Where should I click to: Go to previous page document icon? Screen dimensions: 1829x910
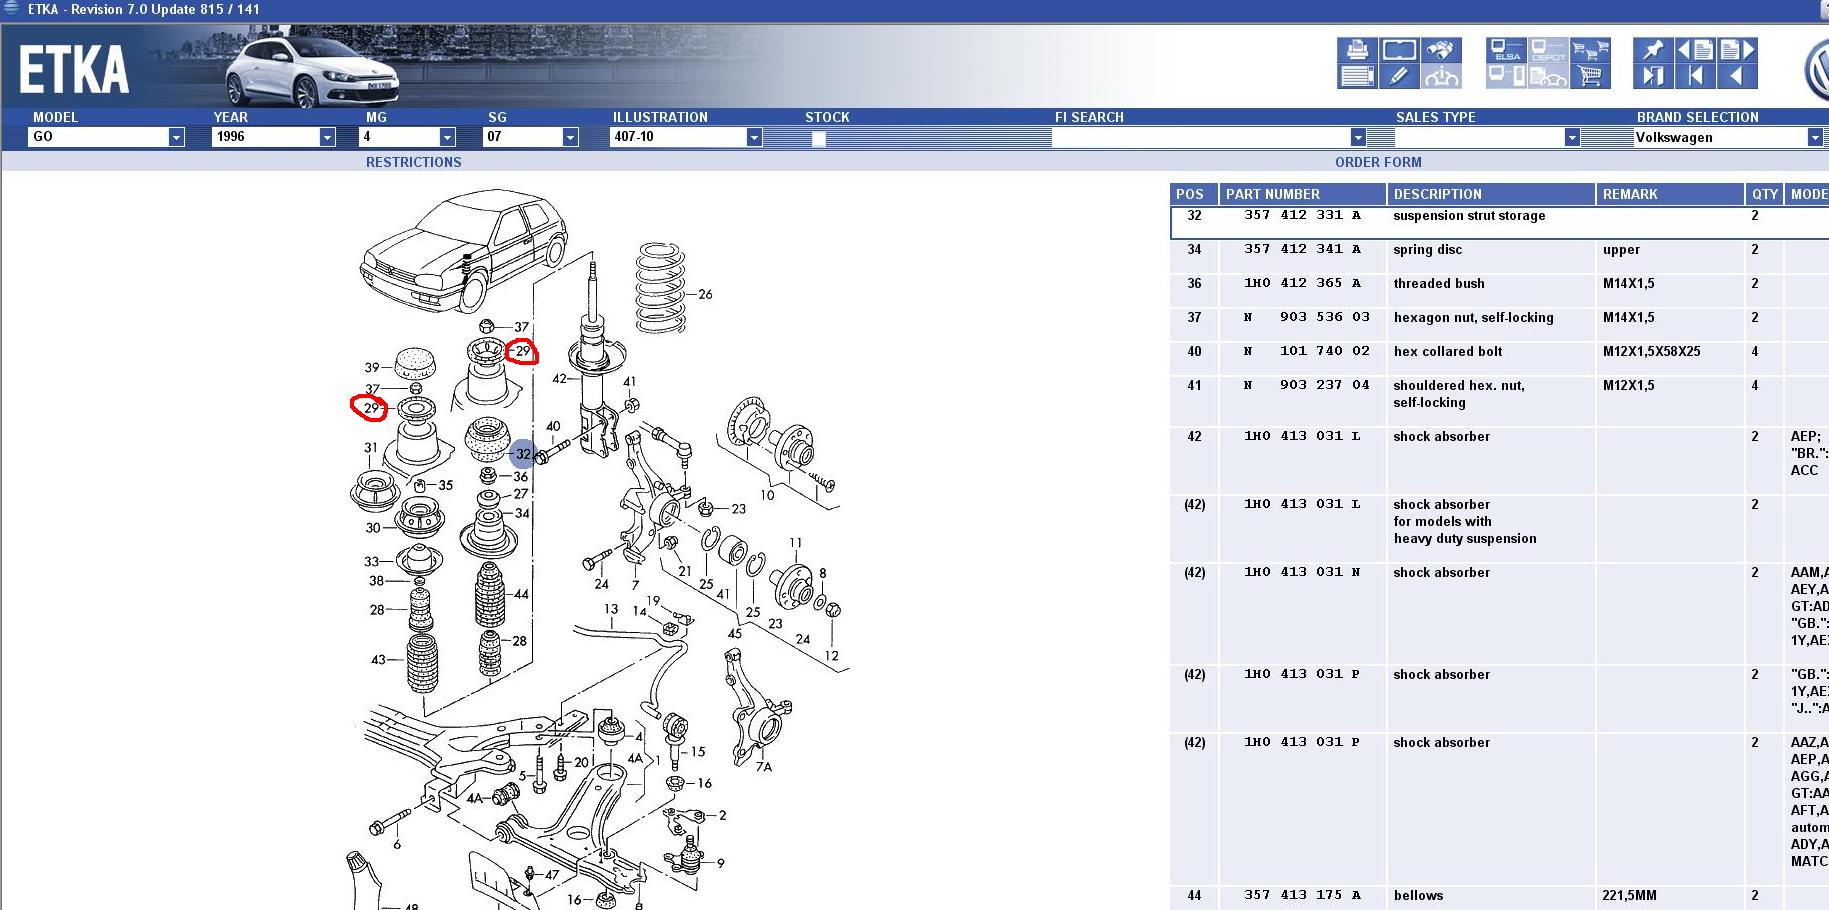pos(1695,50)
